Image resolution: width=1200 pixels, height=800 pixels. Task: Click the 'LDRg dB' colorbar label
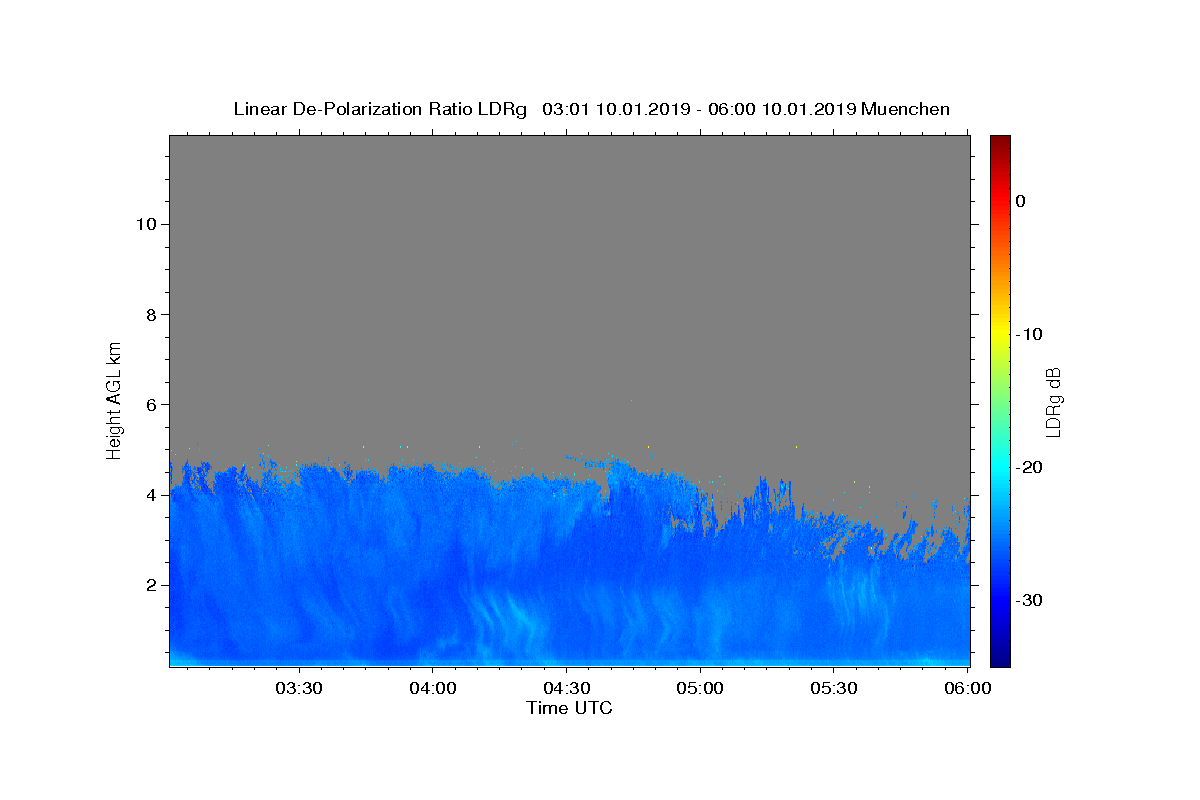(x=1053, y=401)
